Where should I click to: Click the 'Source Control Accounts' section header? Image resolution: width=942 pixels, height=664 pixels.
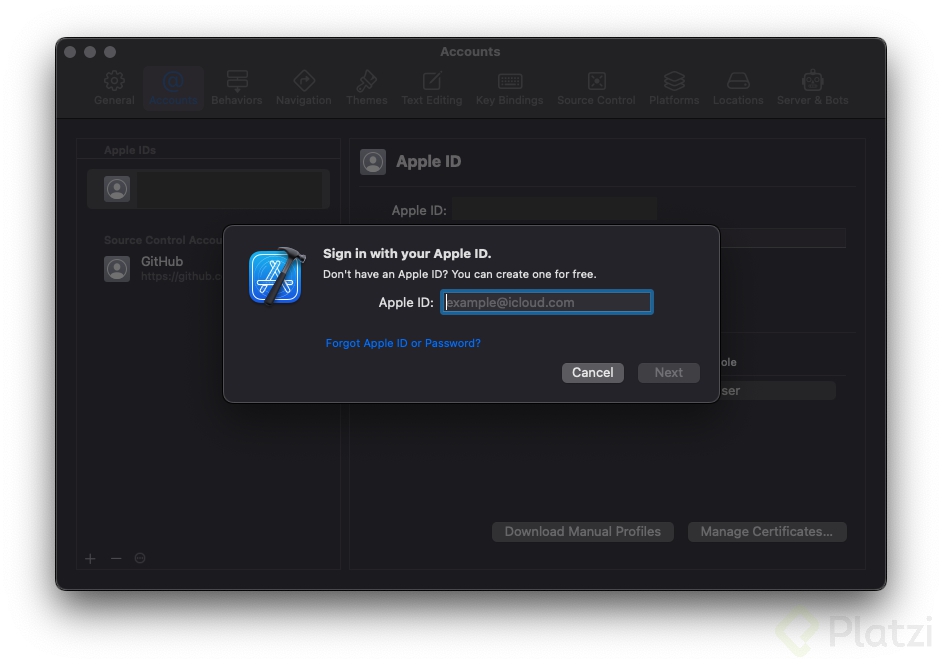pyautogui.click(x=163, y=240)
